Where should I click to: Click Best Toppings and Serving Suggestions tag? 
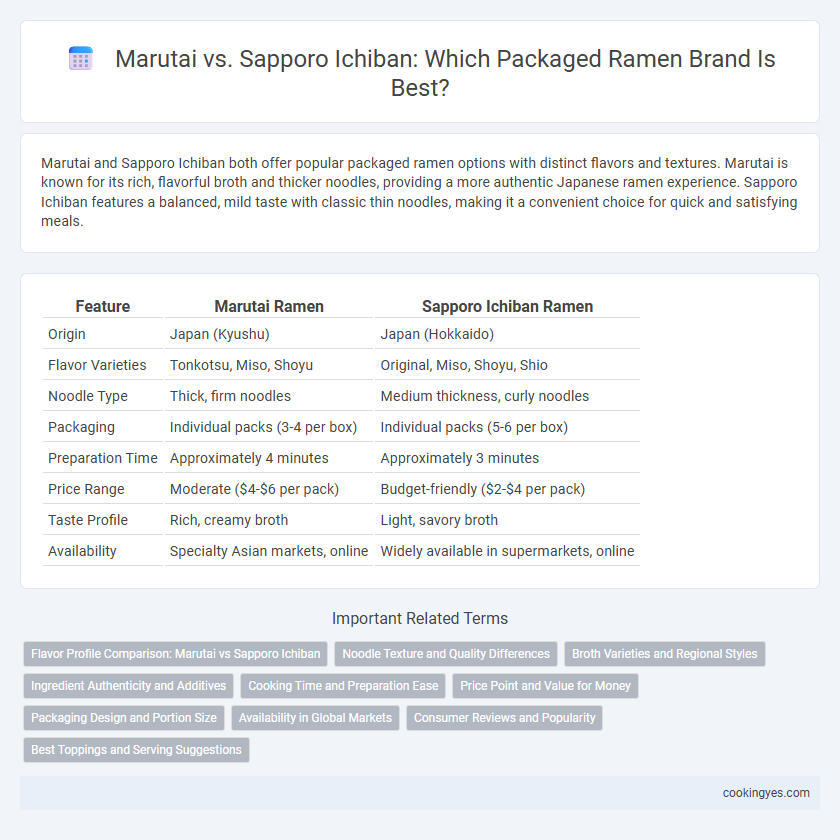(136, 750)
